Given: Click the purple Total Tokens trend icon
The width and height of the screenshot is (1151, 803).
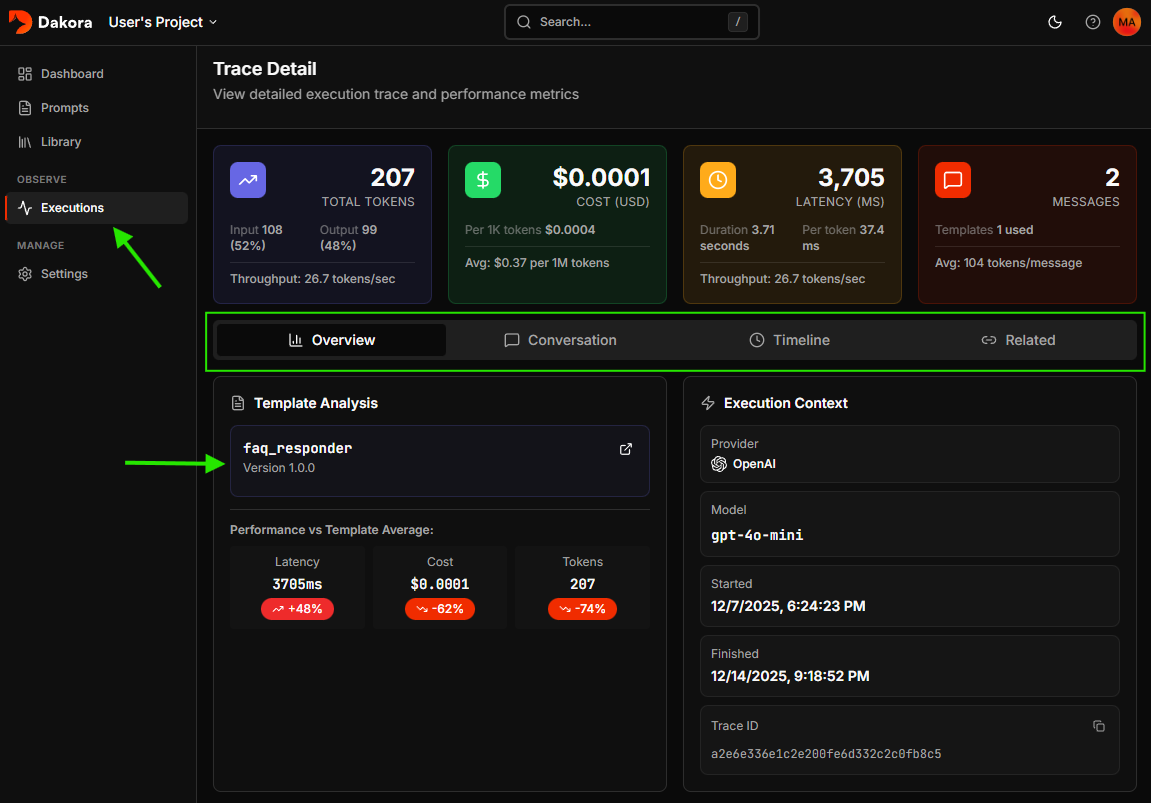Looking at the screenshot, I should pyautogui.click(x=248, y=180).
